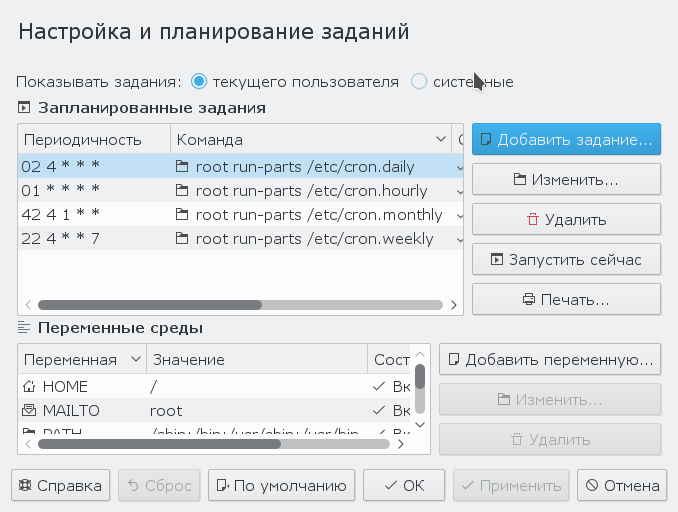Select the system tasks radio button
Screen dimensions: 678x512
click(420, 81)
